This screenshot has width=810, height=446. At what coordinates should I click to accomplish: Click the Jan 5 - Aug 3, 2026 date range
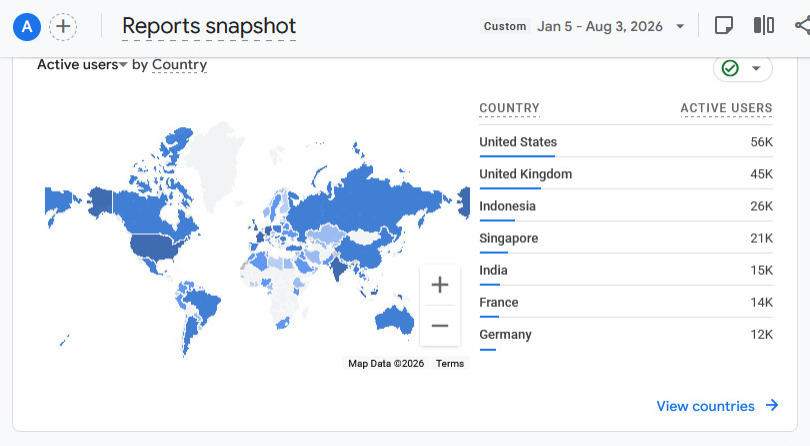click(600, 26)
